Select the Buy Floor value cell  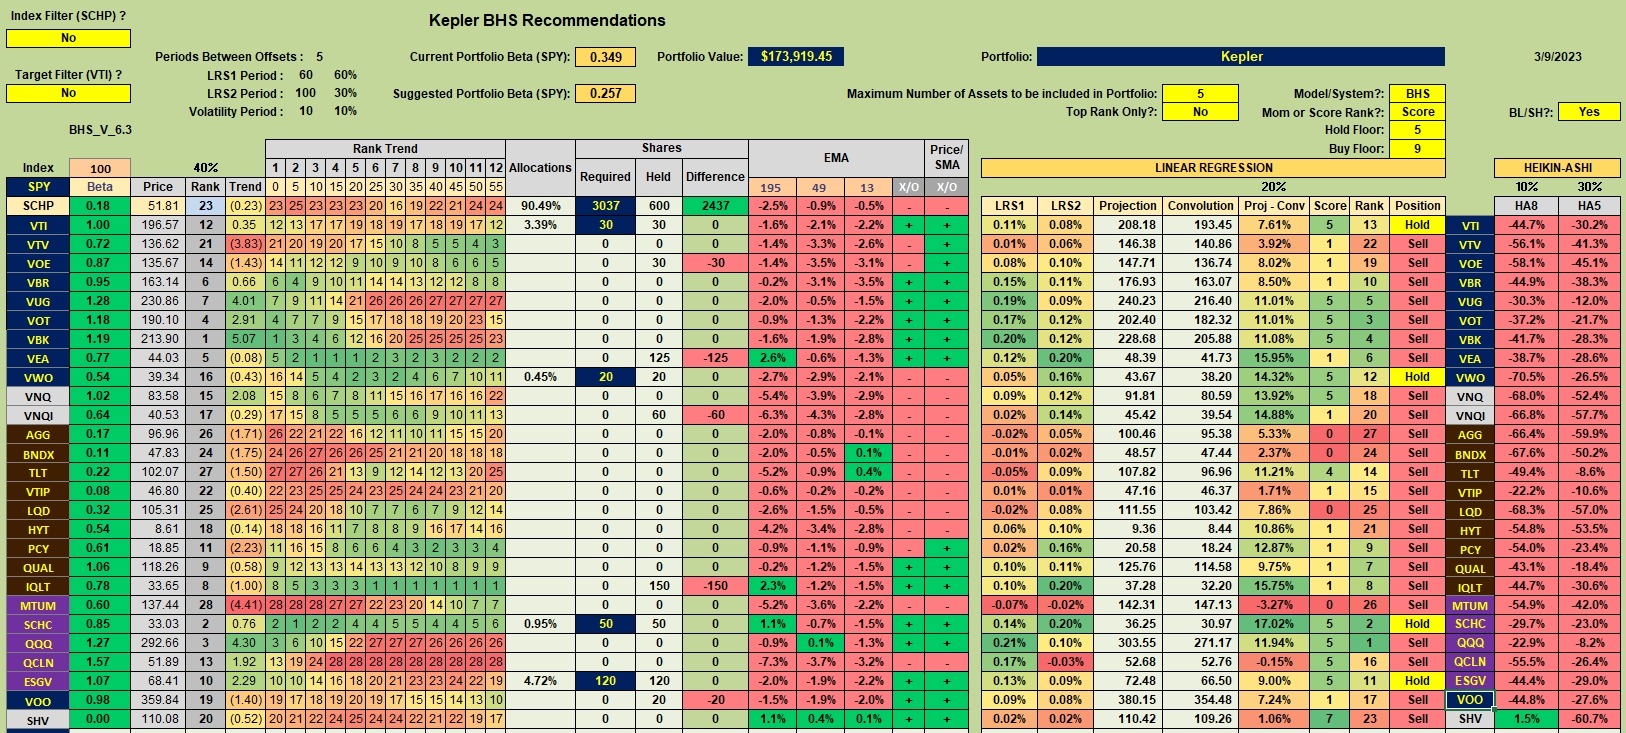pyautogui.click(x=1417, y=149)
